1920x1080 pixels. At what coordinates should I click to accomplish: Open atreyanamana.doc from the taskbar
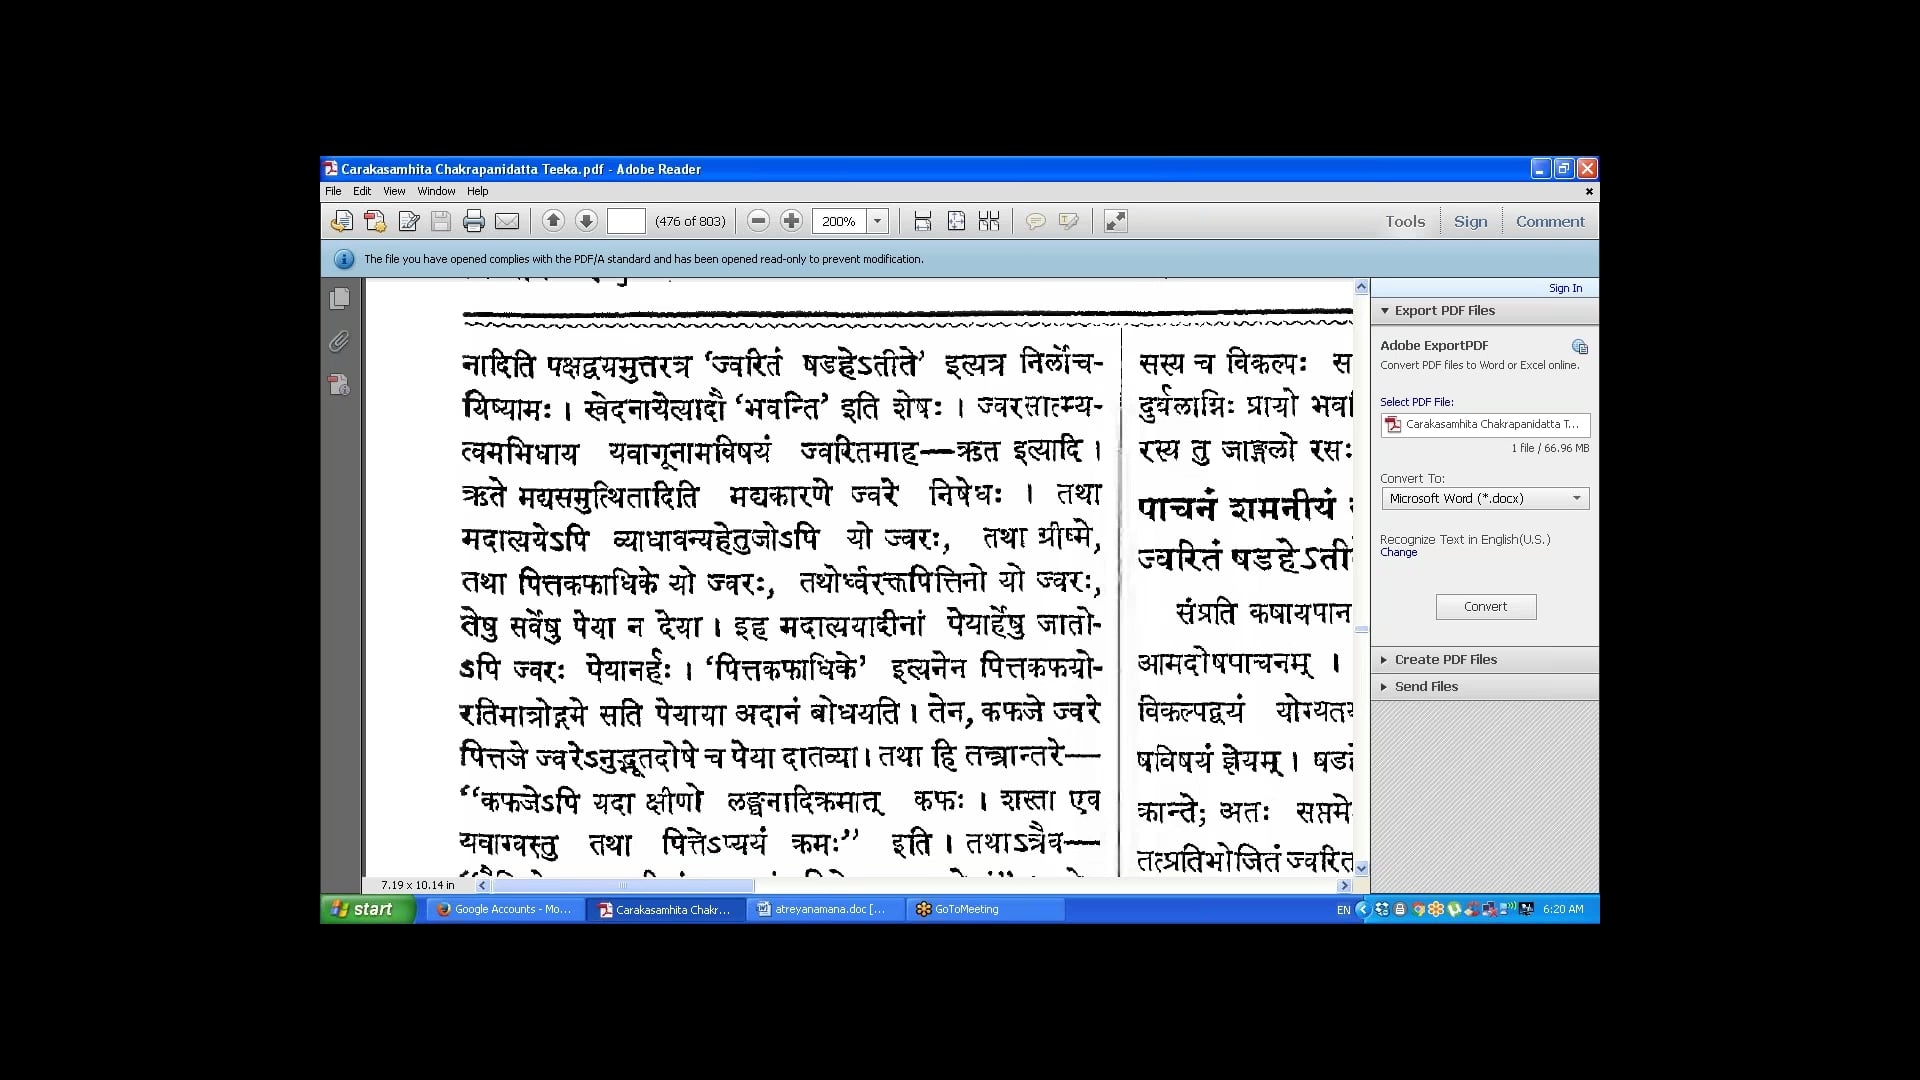[x=821, y=909]
